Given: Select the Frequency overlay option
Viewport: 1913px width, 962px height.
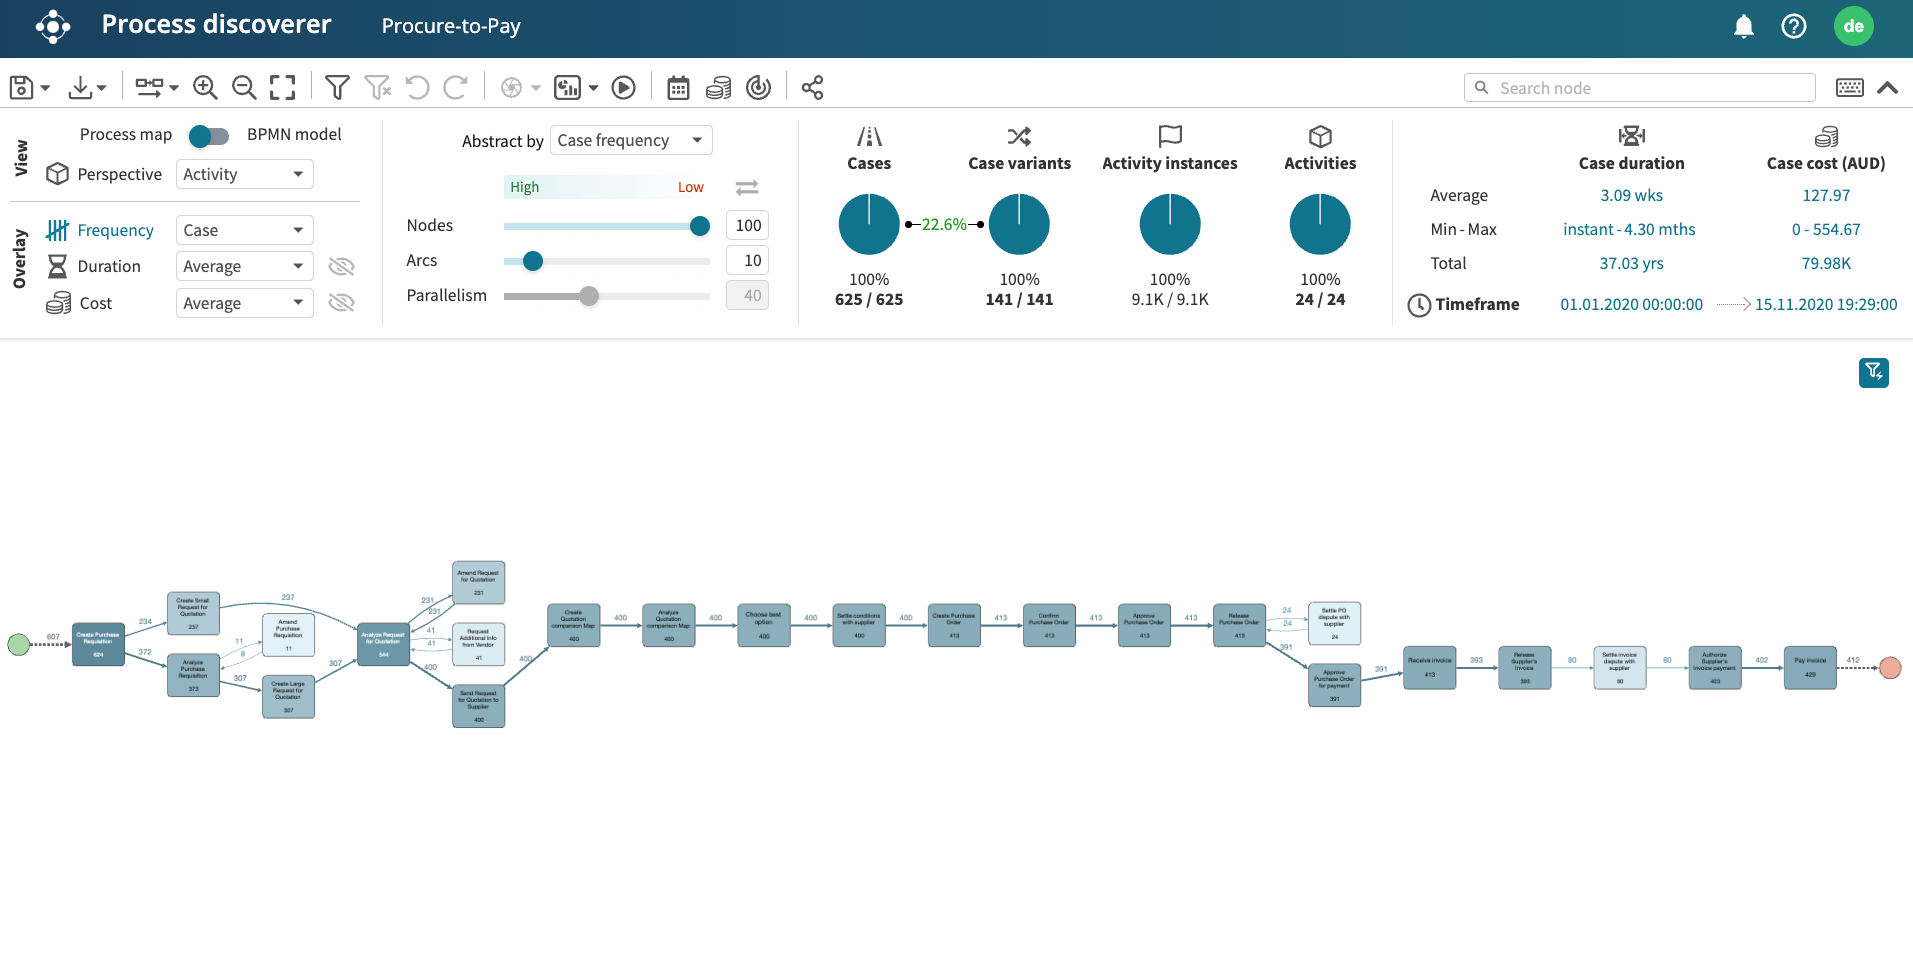Looking at the screenshot, I should click(x=115, y=230).
